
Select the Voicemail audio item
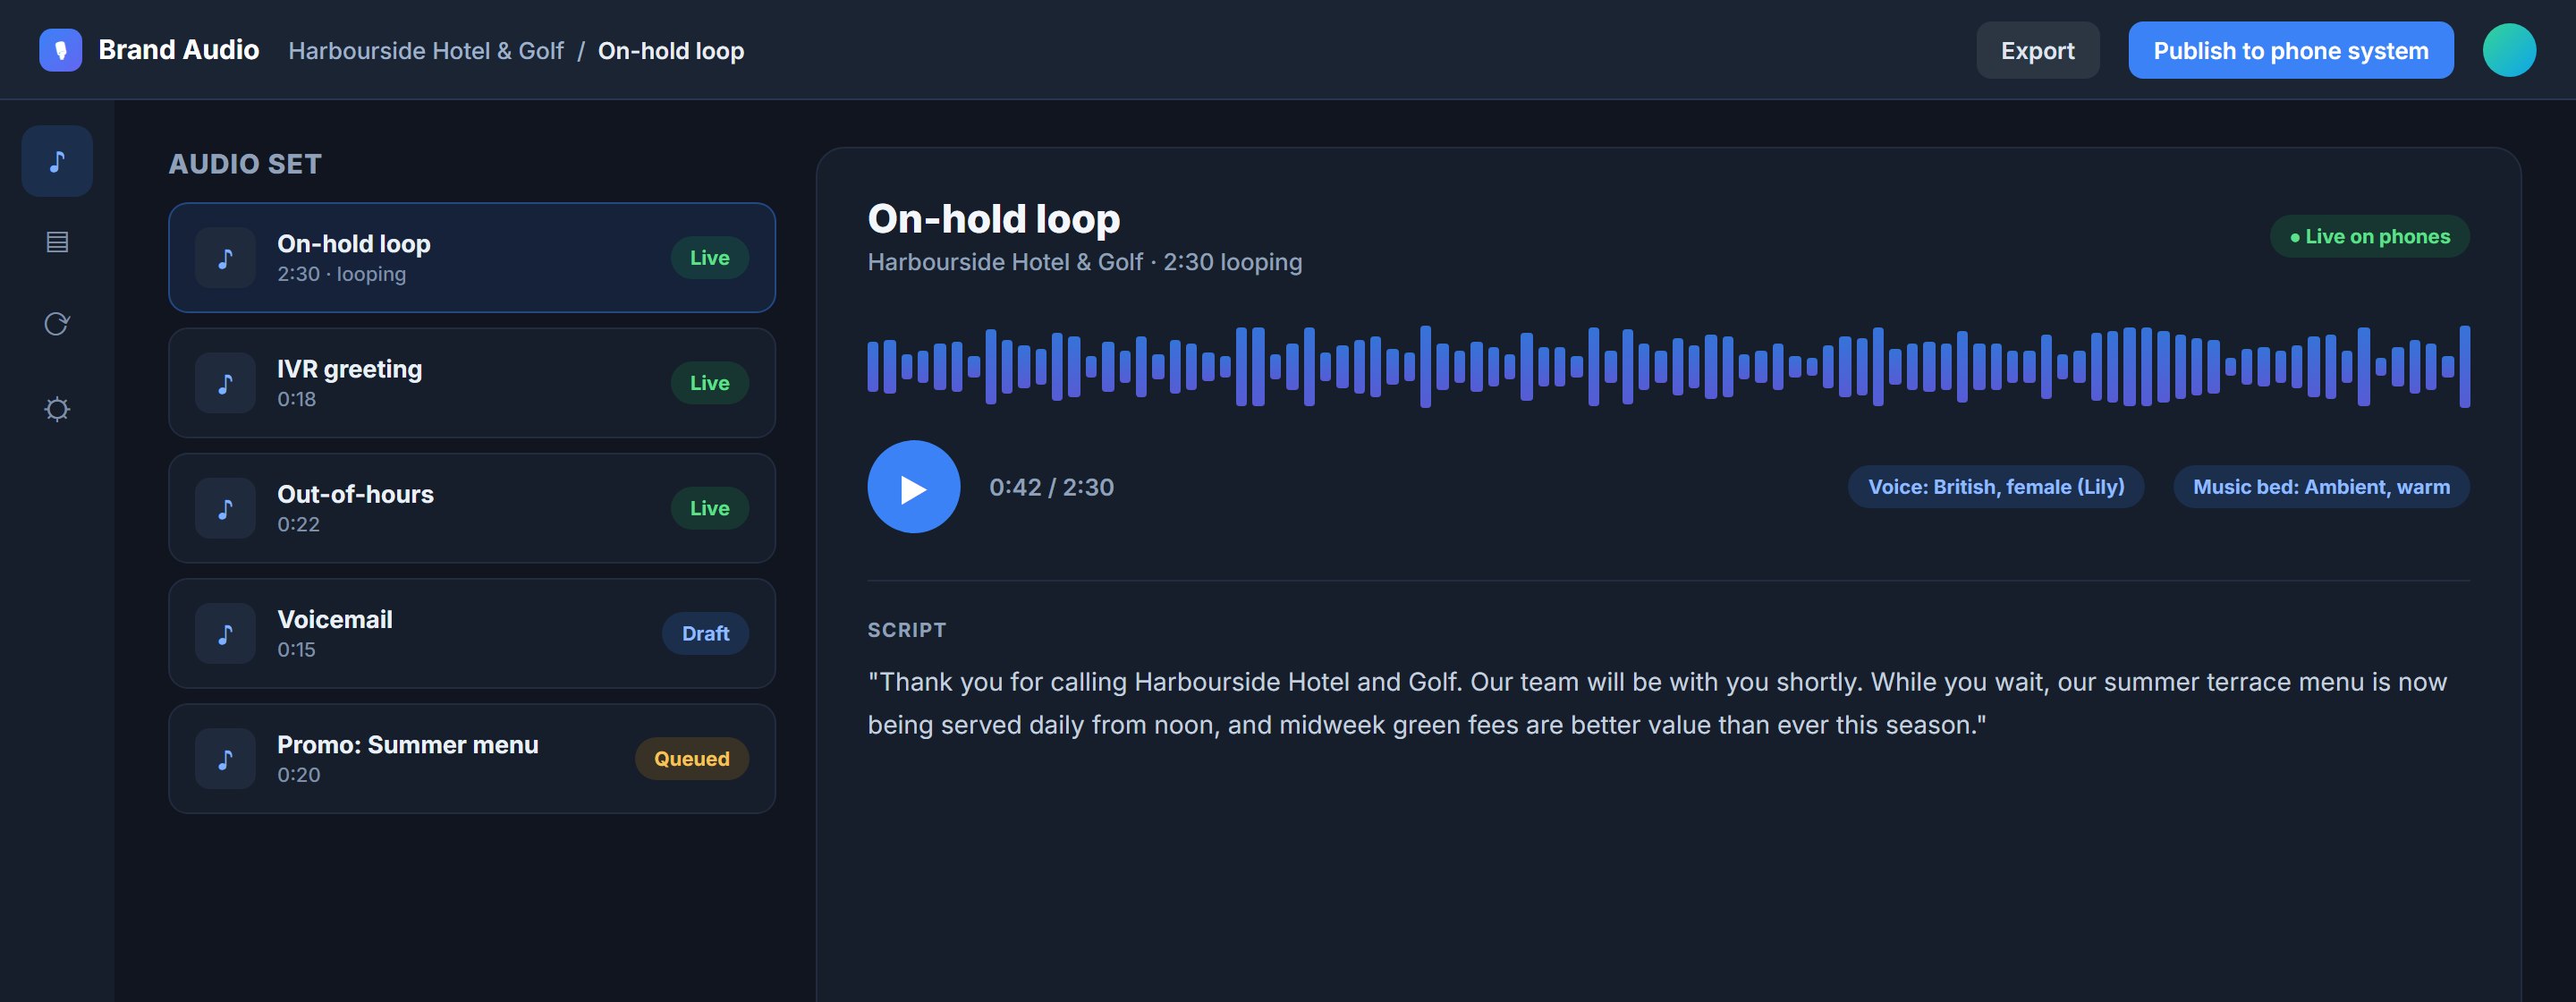tap(472, 633)
